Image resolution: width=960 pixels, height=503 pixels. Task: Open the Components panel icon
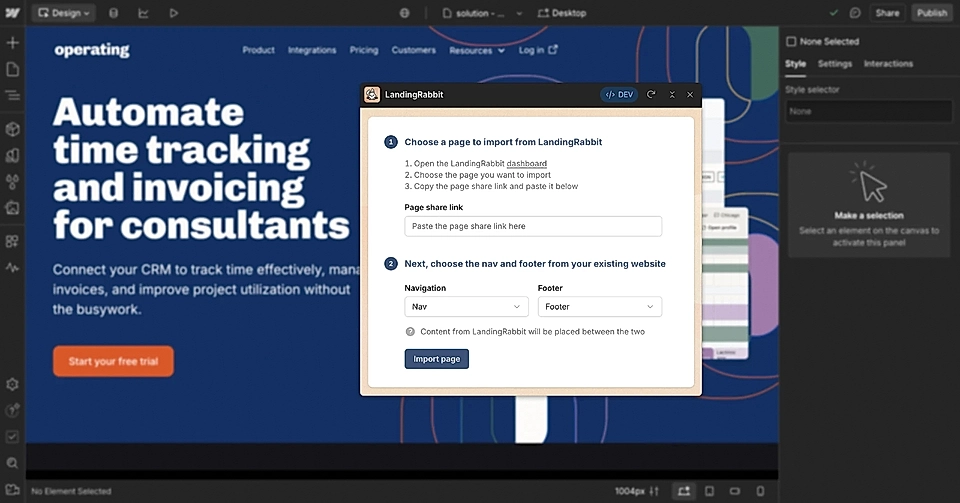[12, 129]
